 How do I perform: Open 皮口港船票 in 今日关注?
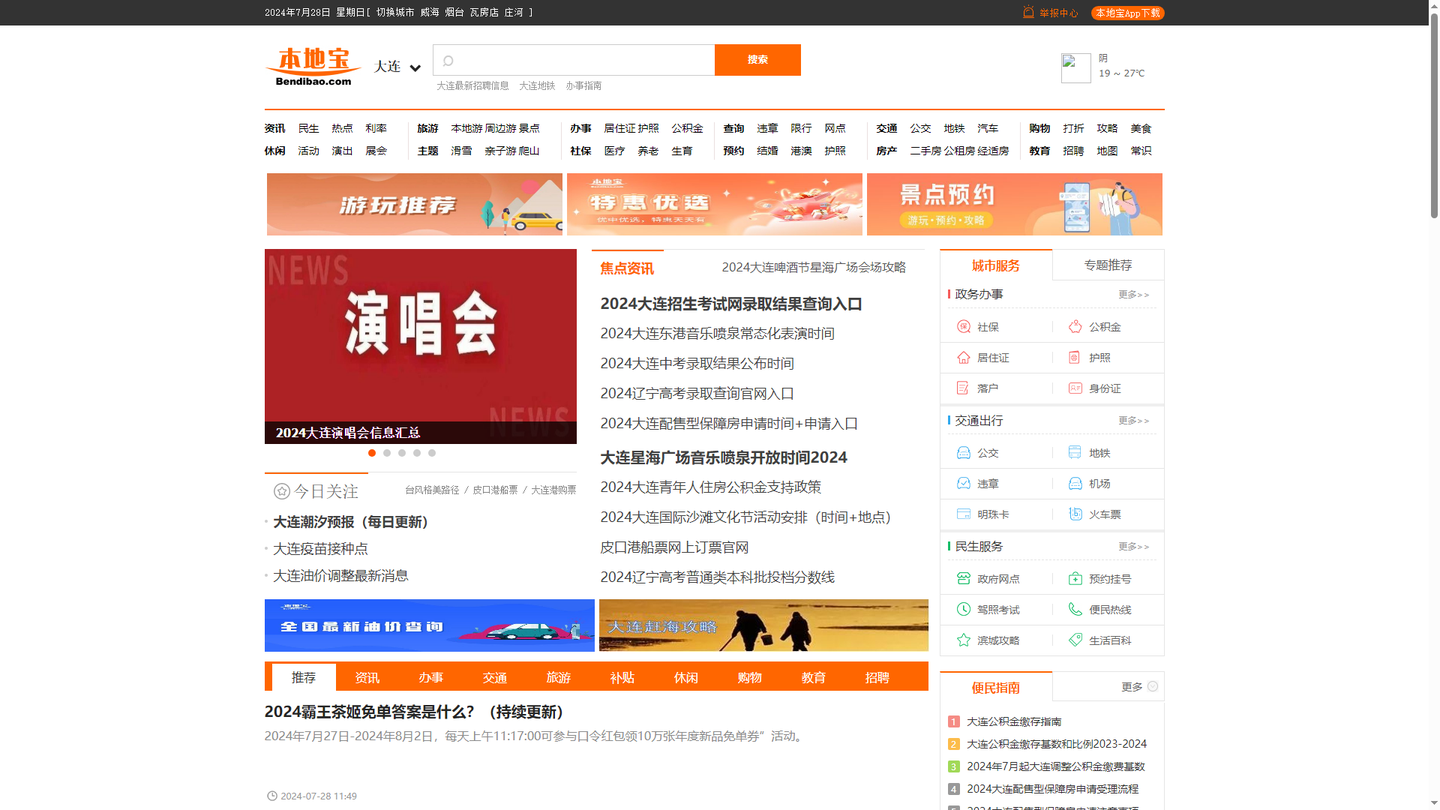pos(495,490)
